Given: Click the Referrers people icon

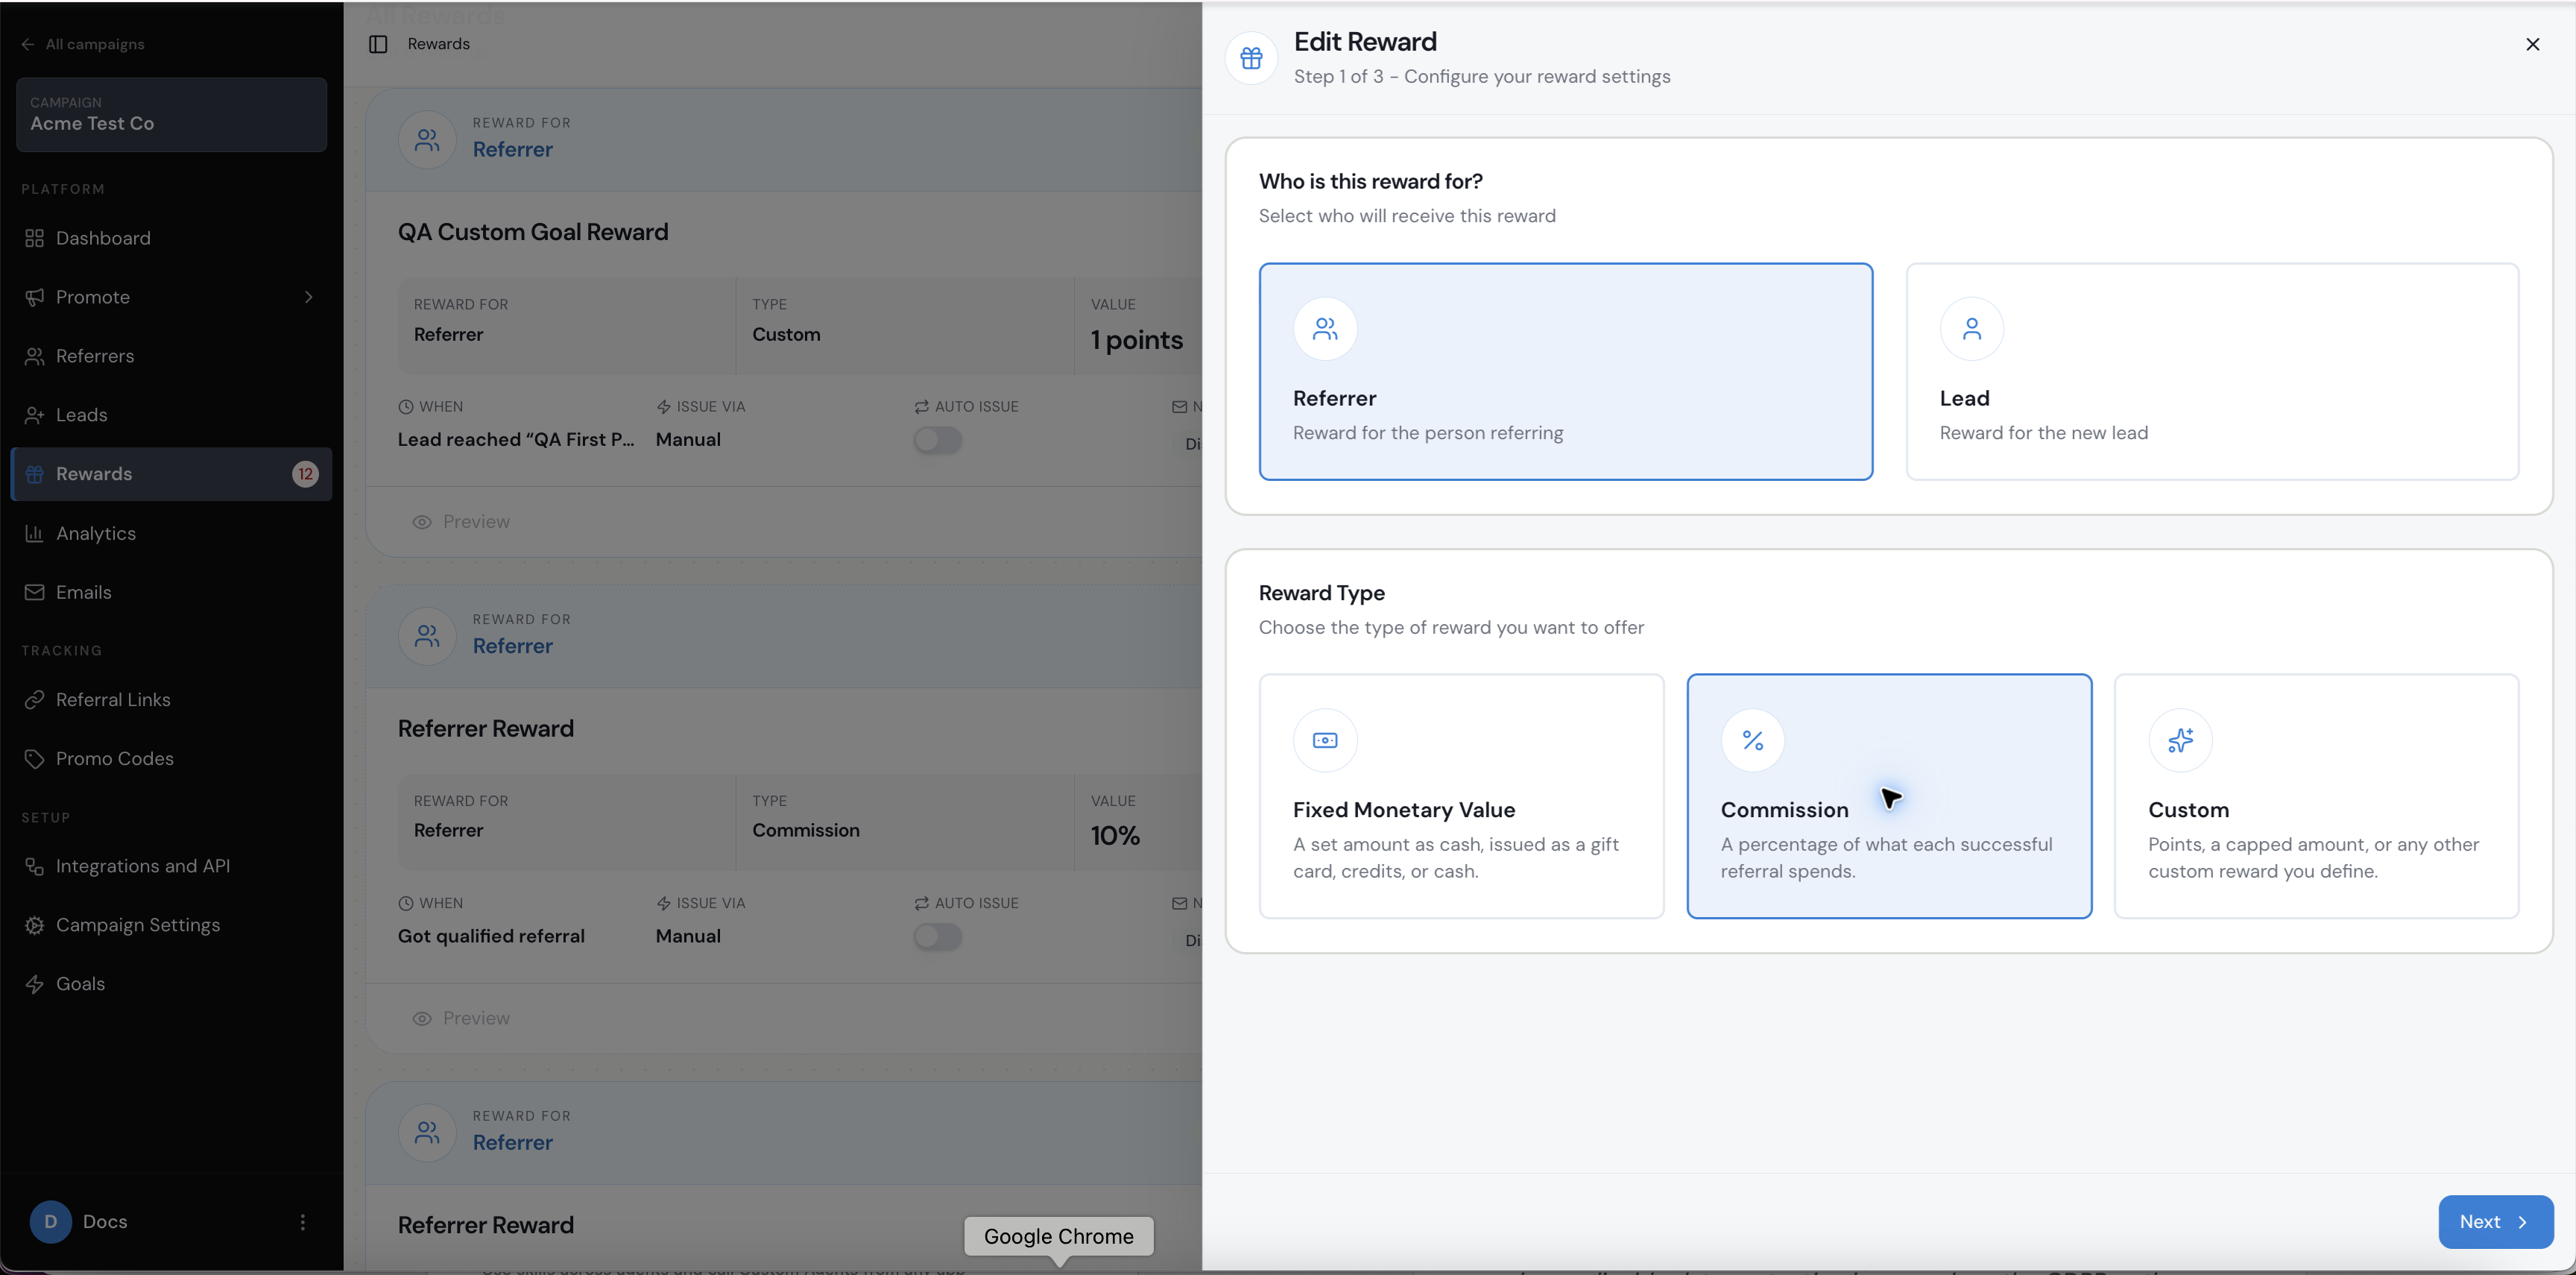Looking at the screenshot, I should (34, 356).
